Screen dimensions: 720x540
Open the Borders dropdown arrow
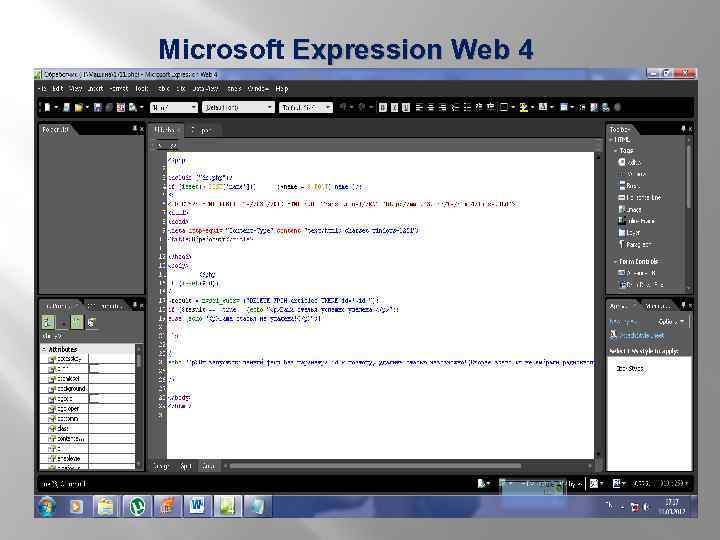pos(512,107)
